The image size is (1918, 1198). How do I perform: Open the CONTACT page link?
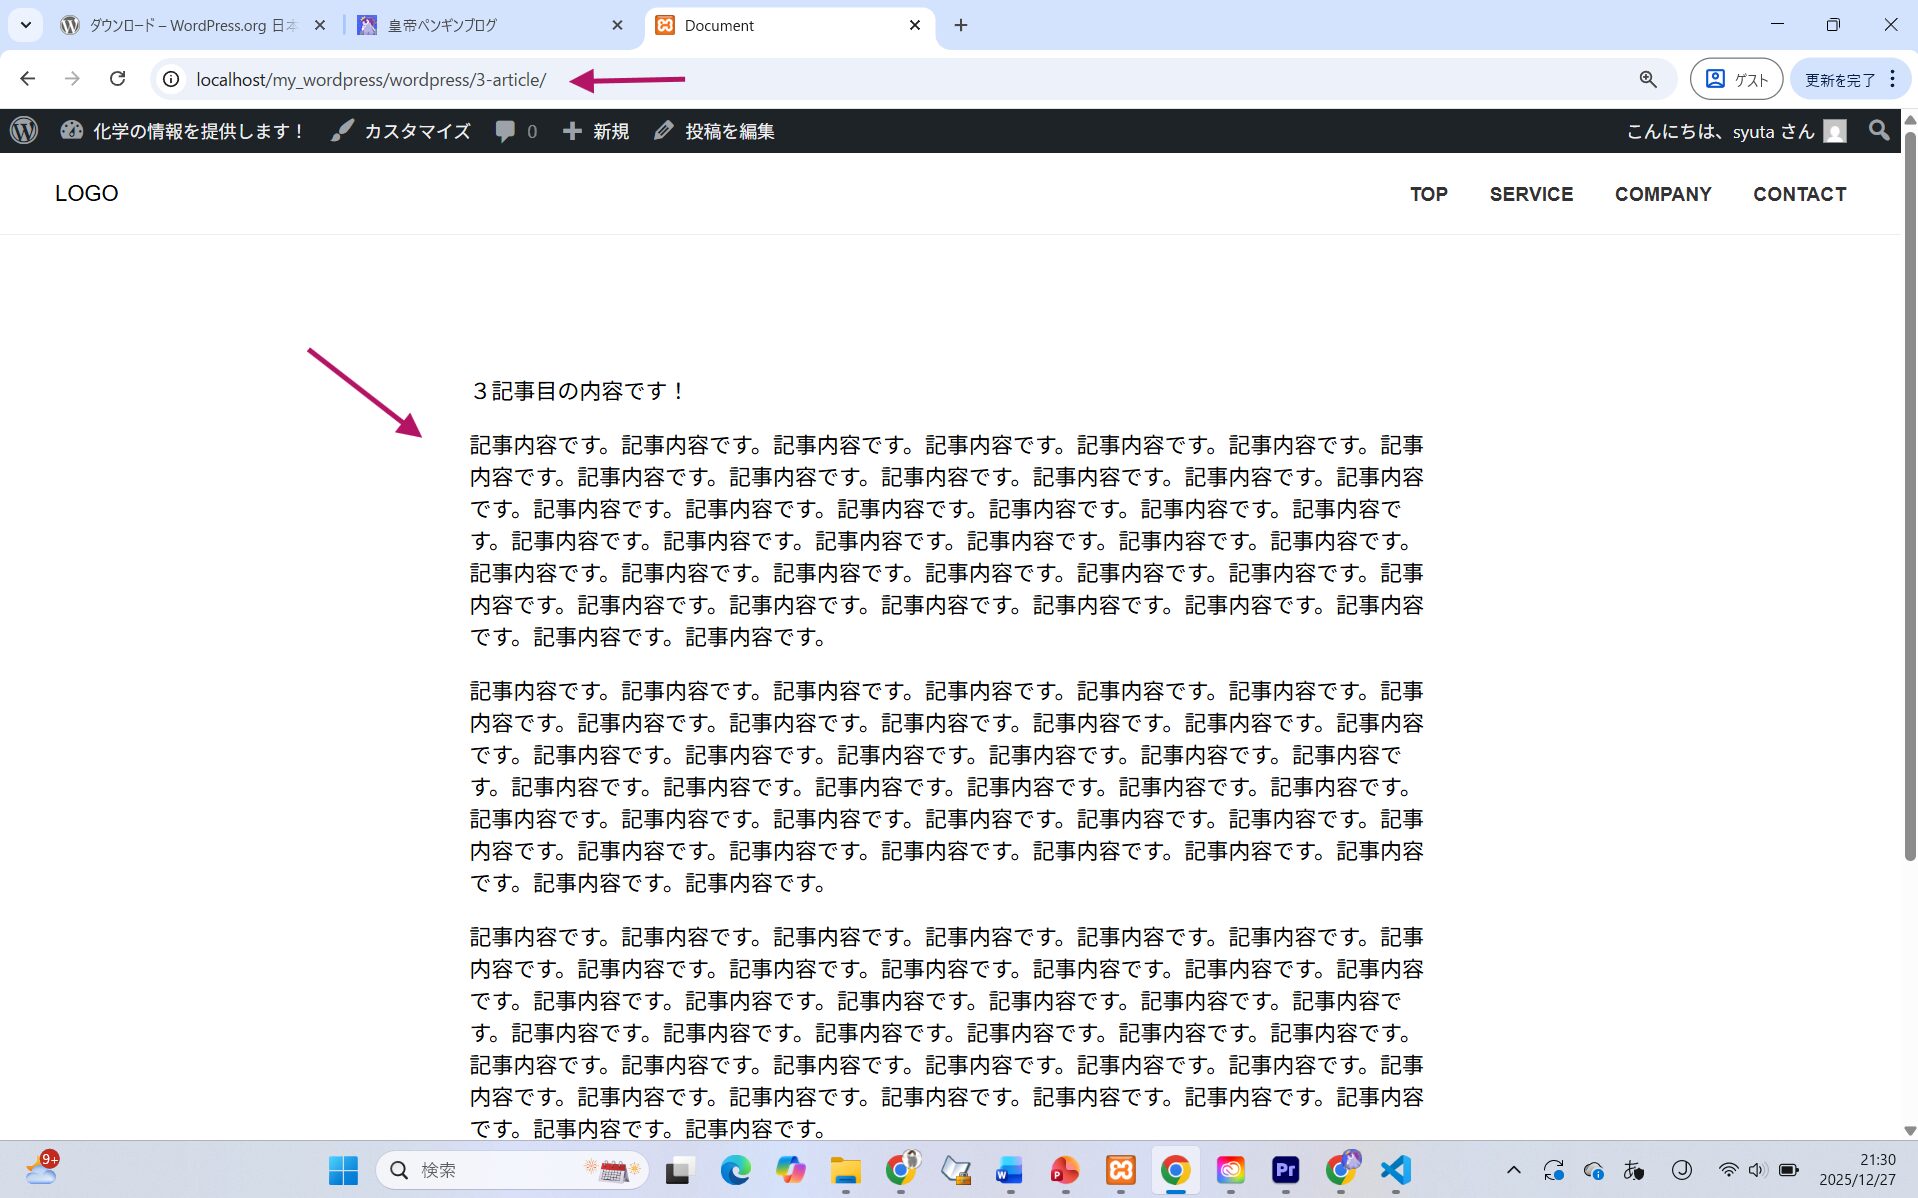1799,194
